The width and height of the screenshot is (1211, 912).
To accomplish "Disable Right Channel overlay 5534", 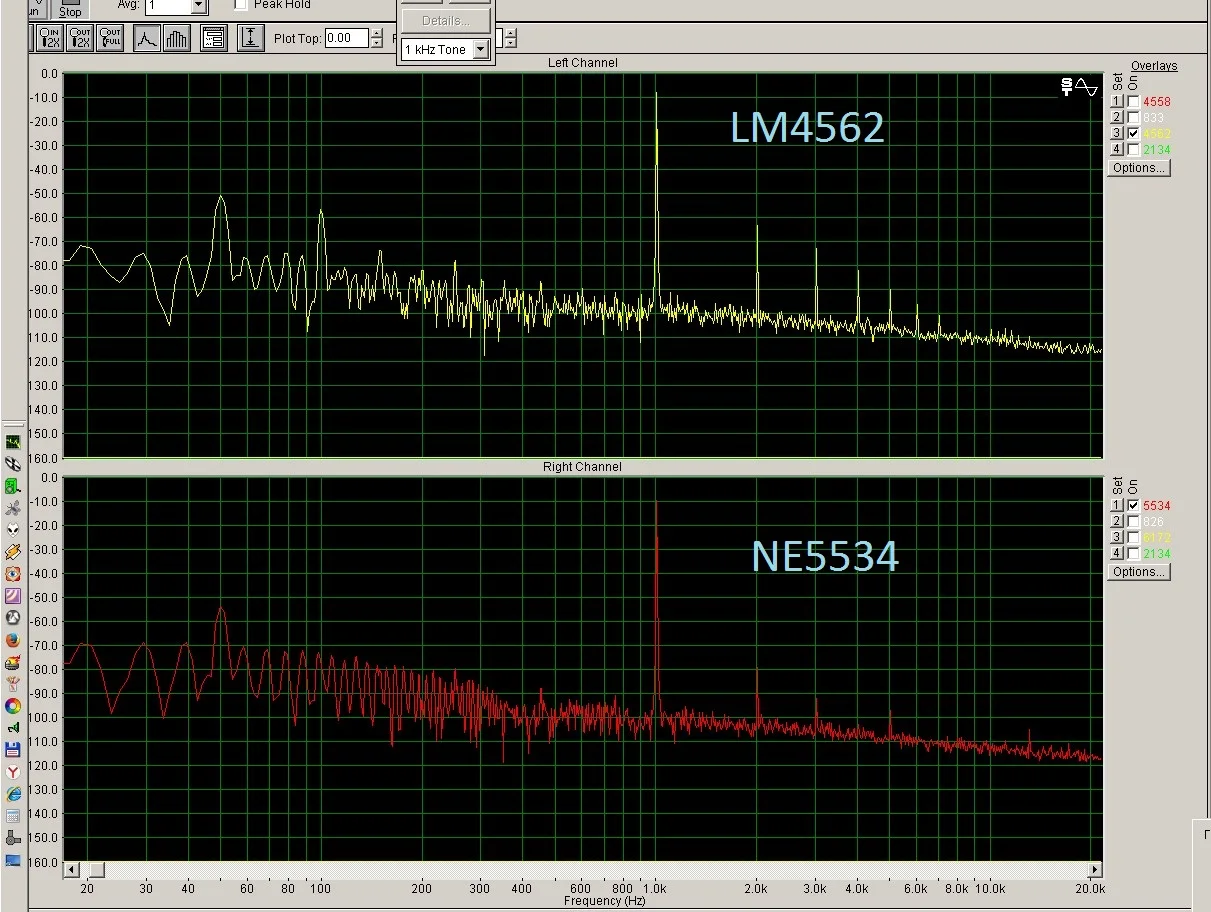I will (x=1133, y=506).
